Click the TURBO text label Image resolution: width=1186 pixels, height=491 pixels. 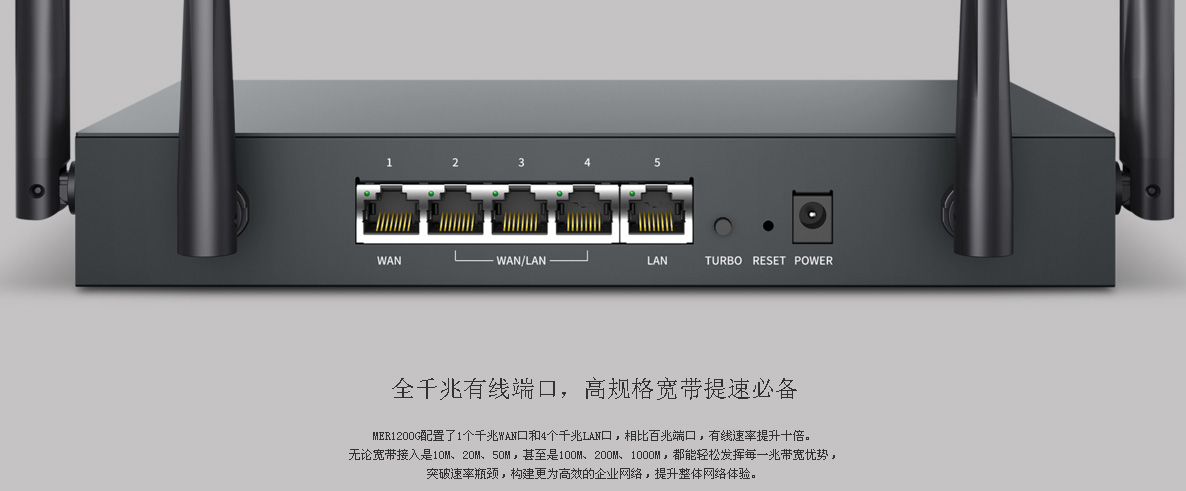(724, 261)
